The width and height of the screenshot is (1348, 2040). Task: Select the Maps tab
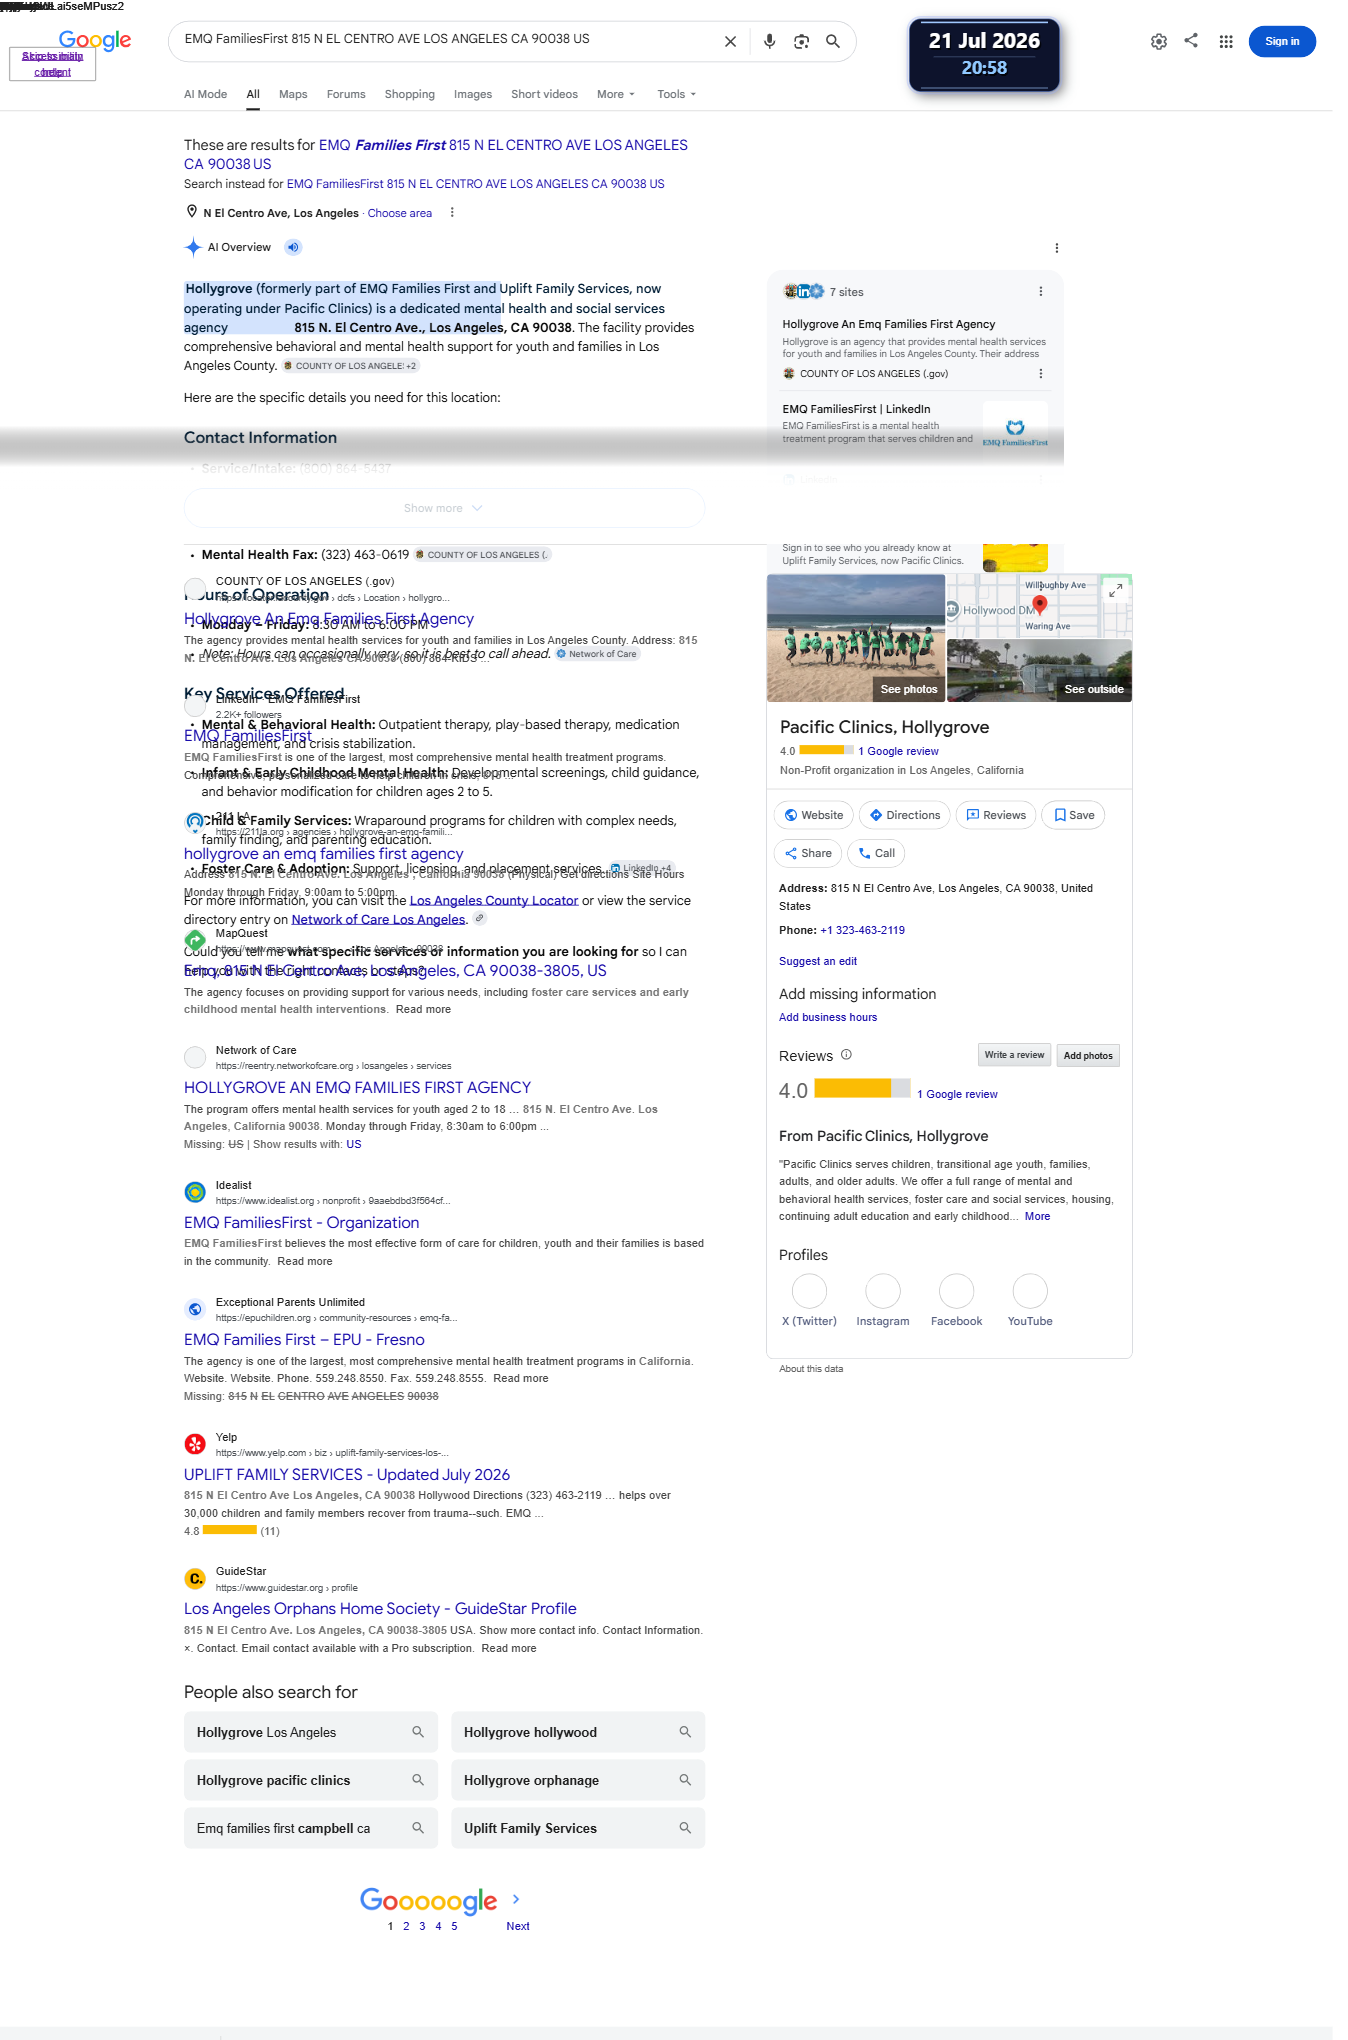(293, 95)
